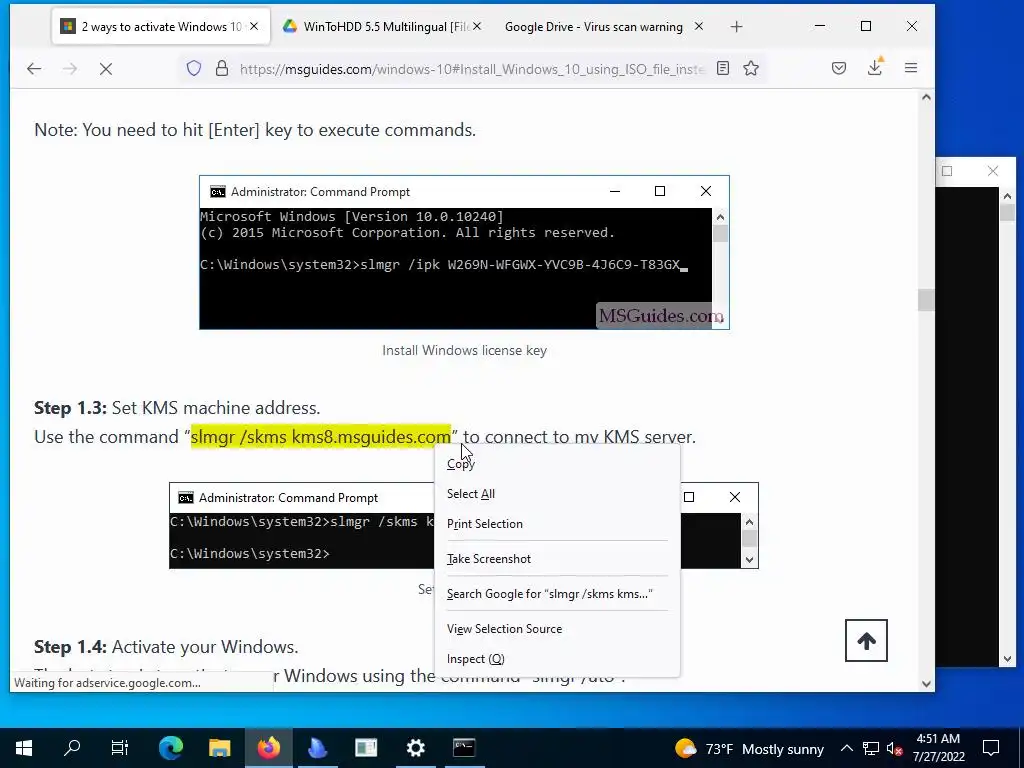Click the msguides.com address bar
Screen dimensions: 1024x768
[472, 69]
